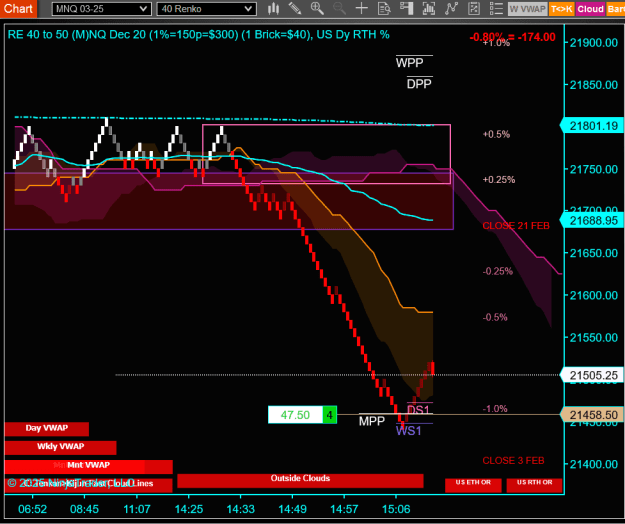The height and width of the screenshot is (524, 625).
Task: Click the Mnt VWAP red bar
Action: [x=88, y=466]
